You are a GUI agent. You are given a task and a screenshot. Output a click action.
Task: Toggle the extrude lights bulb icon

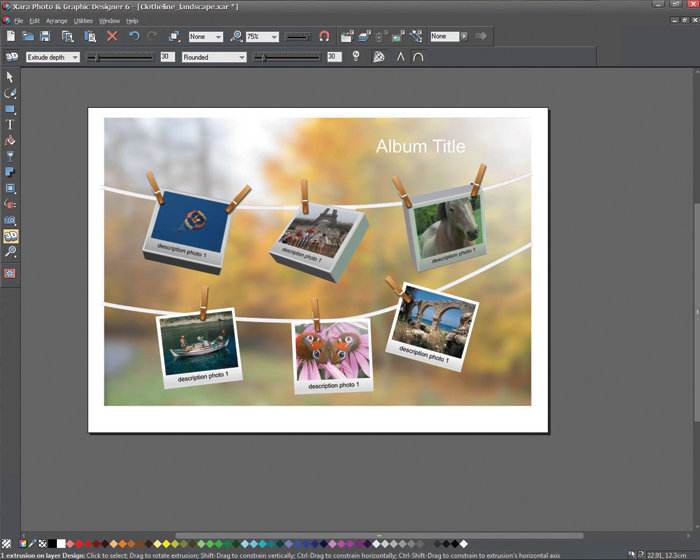pos(356,56)
